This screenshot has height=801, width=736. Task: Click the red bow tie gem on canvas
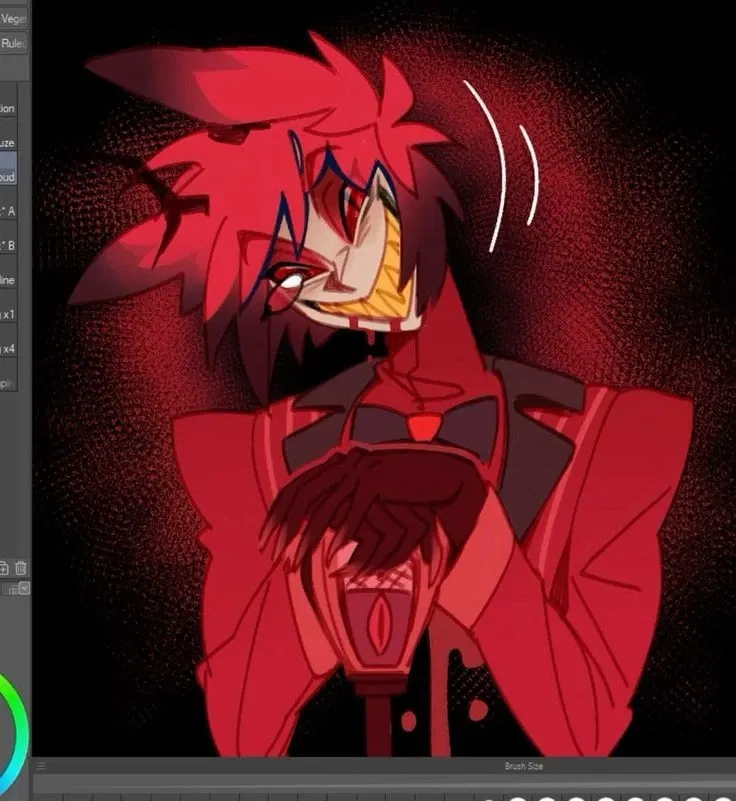pyautogui.click(x=423, y=427)
